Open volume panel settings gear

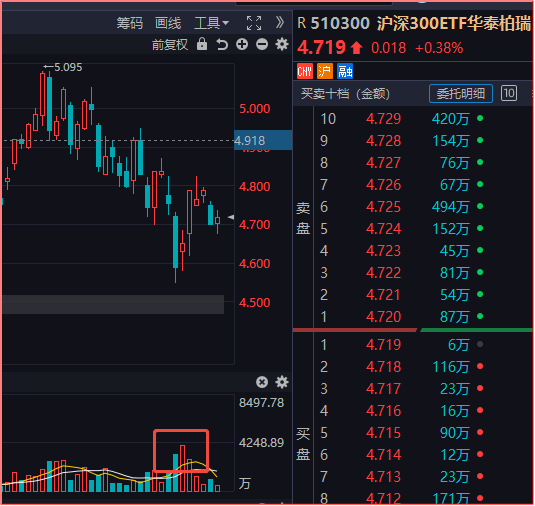282,382
